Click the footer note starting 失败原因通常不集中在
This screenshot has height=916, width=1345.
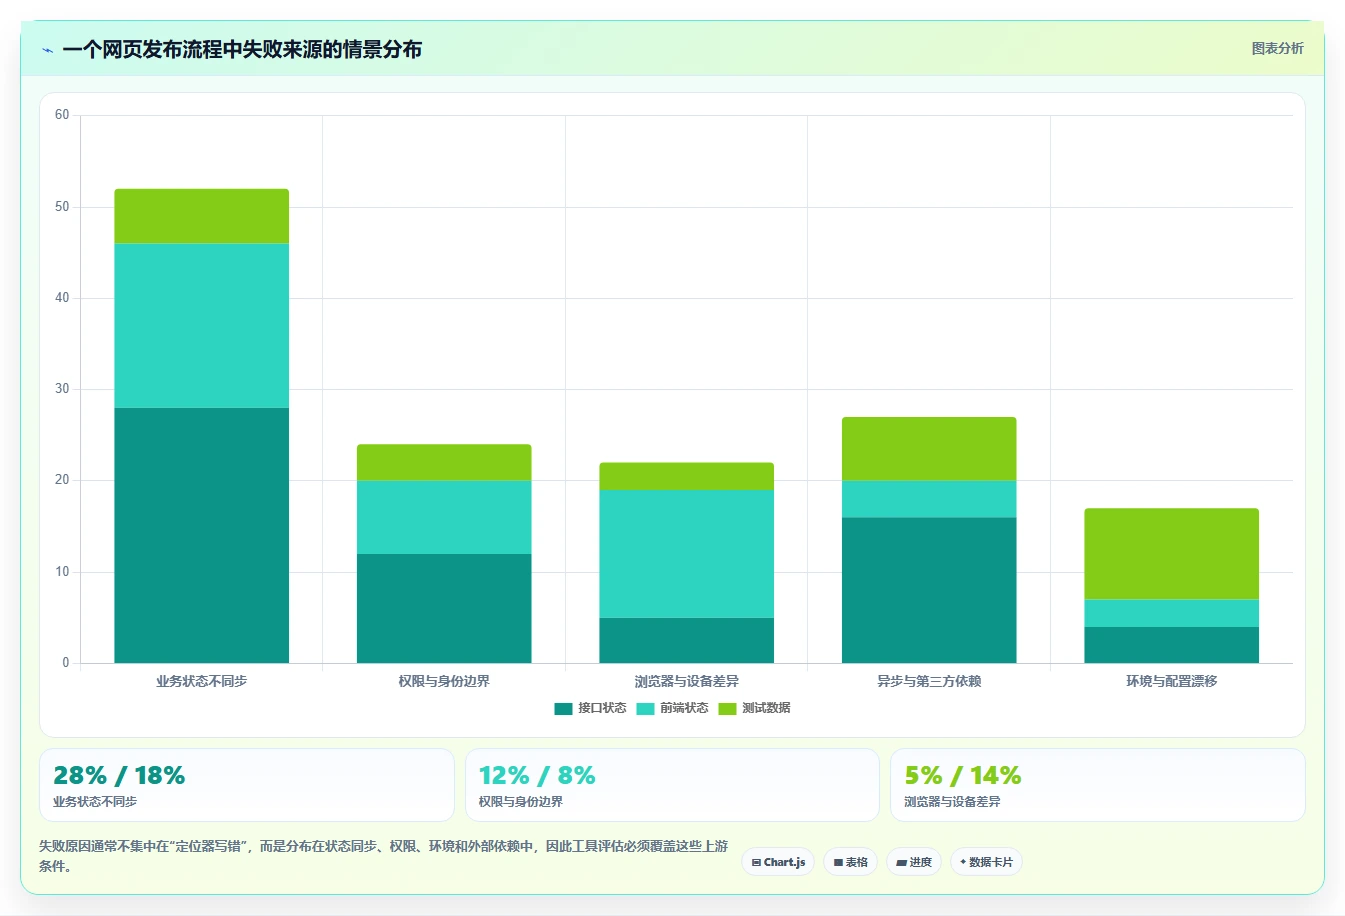tap(383, 856)
